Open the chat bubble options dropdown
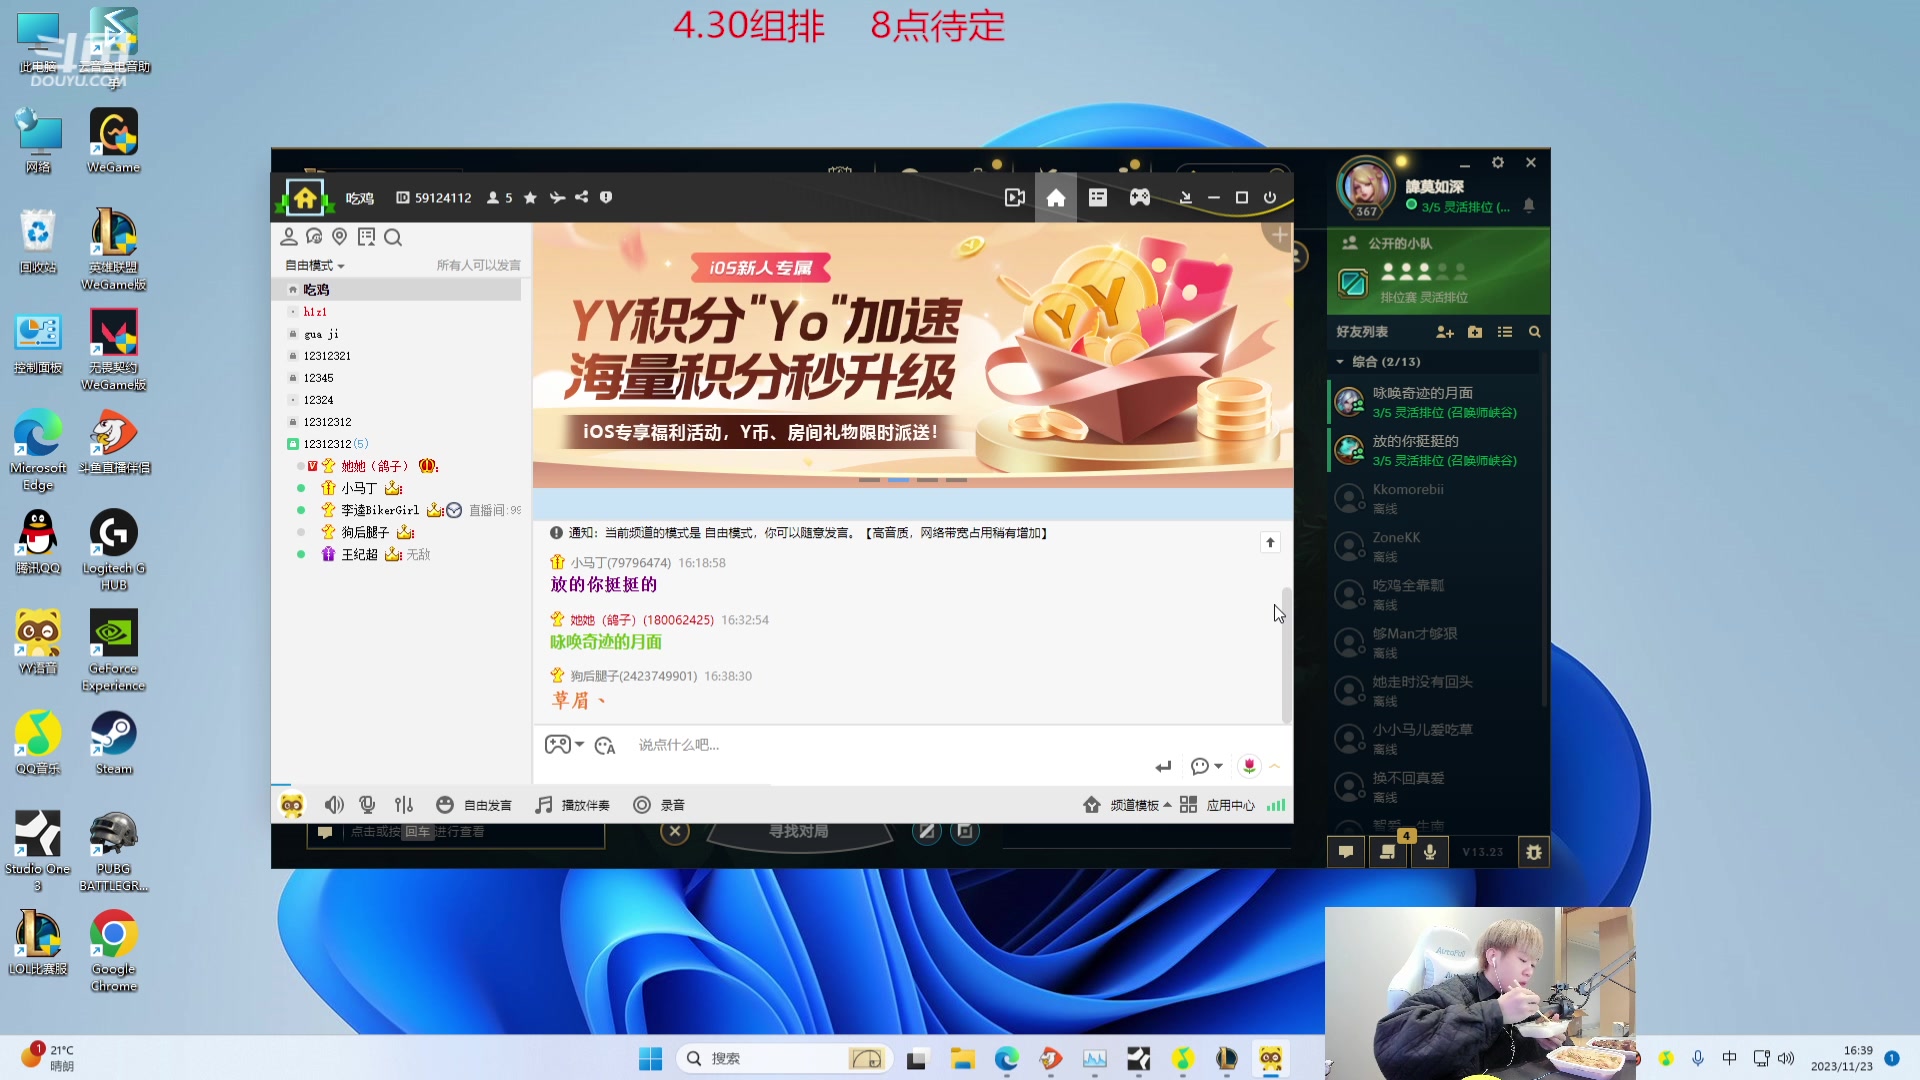1920x1080 pixels. coord(1207,767)
